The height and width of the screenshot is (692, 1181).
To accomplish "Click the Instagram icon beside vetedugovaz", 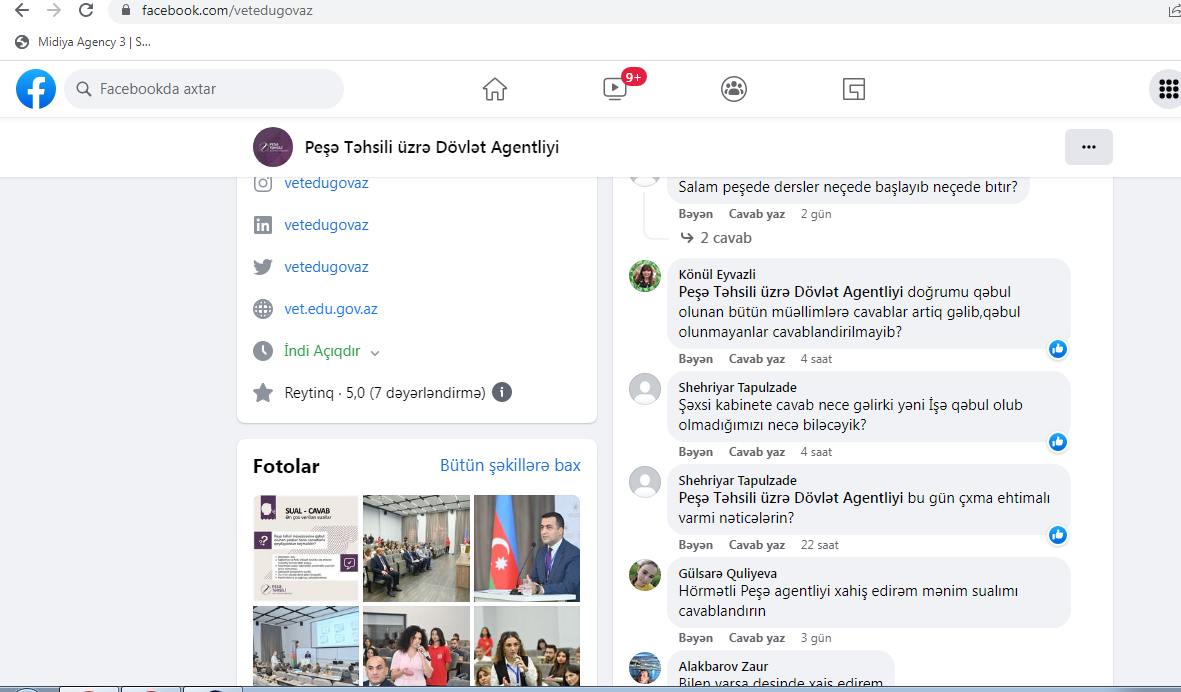I will [x=263, y=183].
